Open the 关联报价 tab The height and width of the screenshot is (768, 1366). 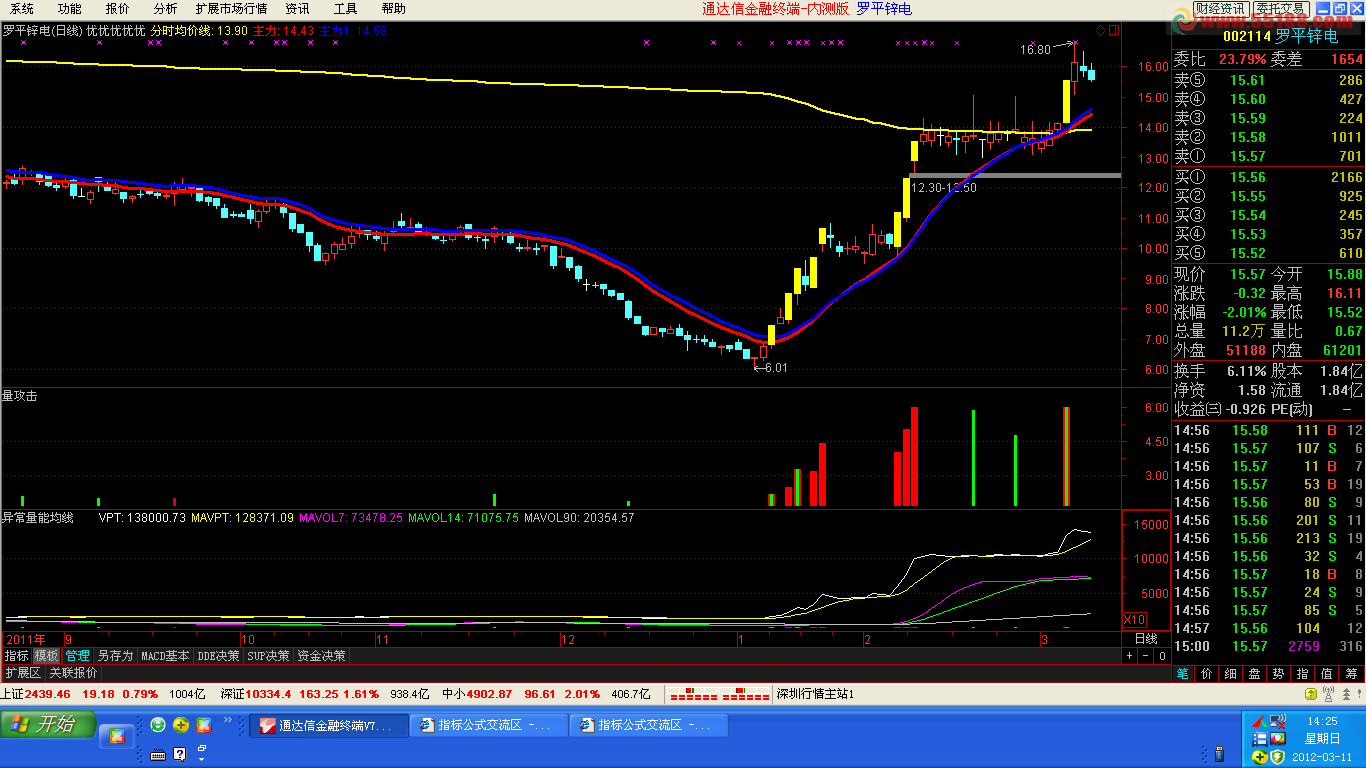pos(74,673)
